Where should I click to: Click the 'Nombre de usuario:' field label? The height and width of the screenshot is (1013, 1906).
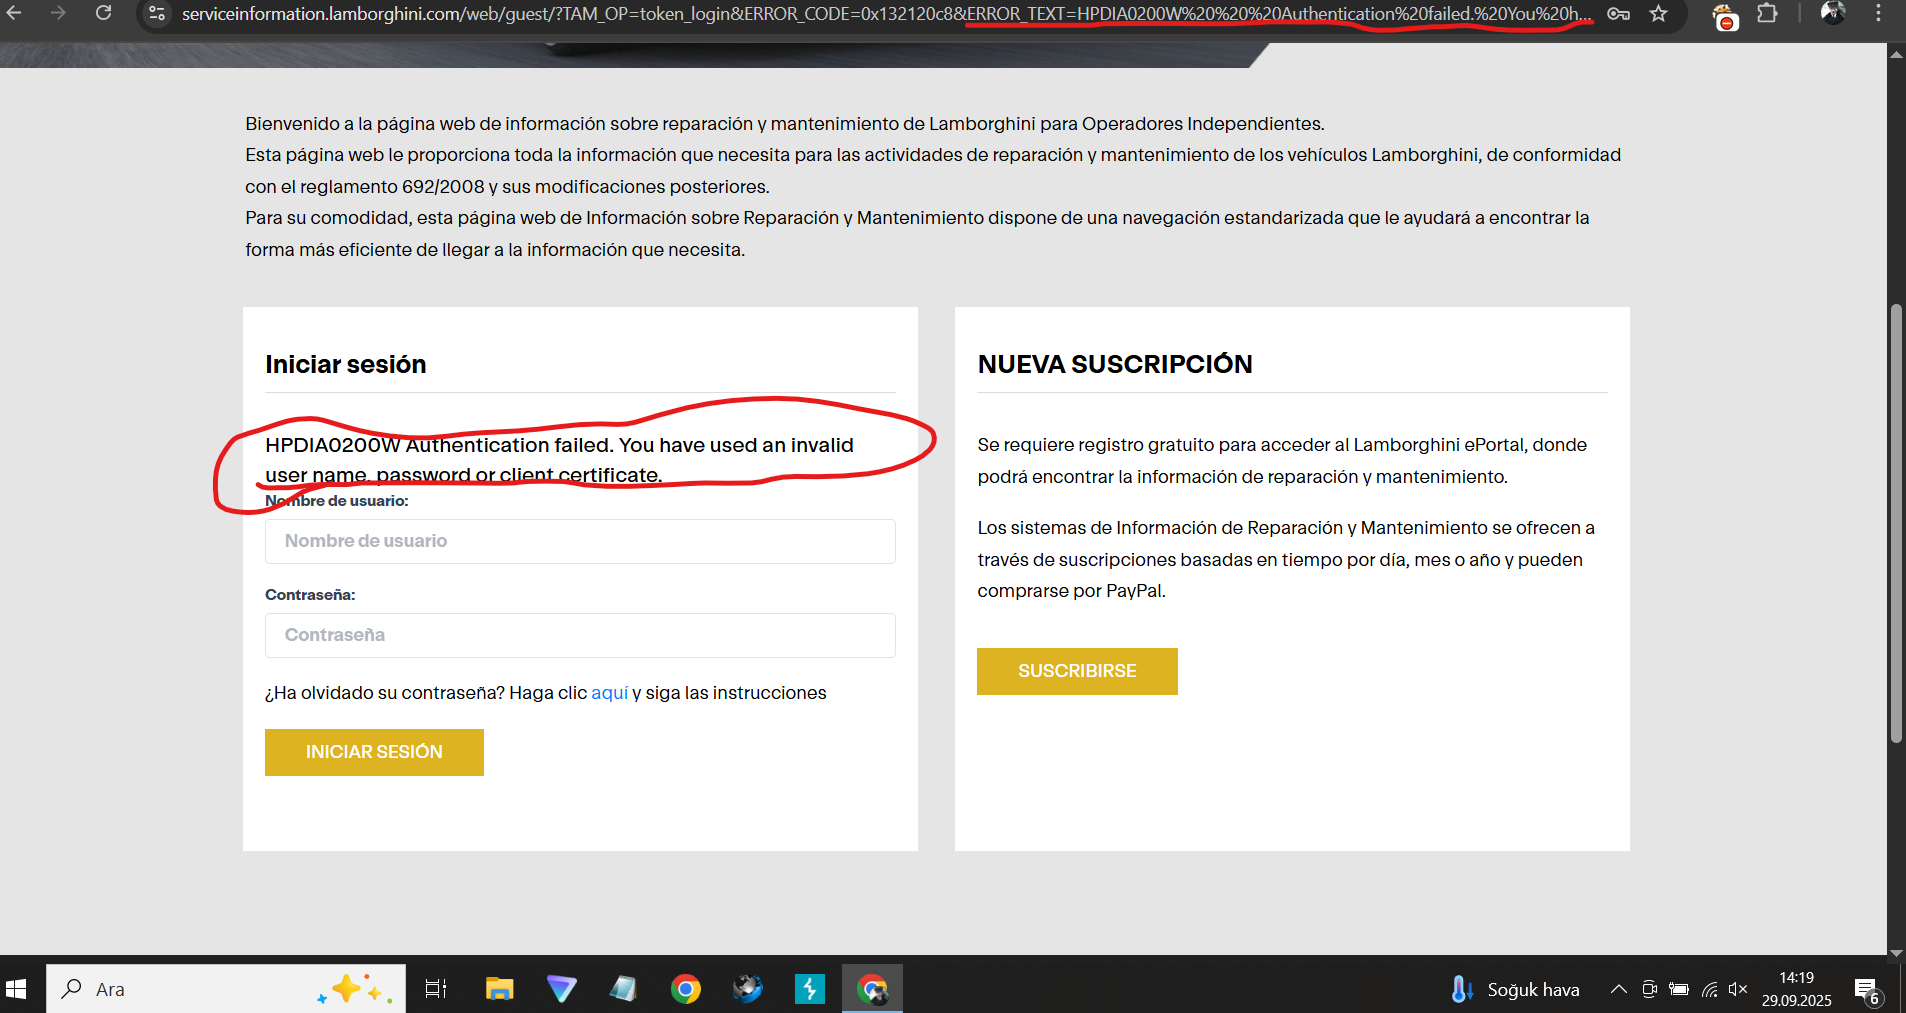click(337, 501)
